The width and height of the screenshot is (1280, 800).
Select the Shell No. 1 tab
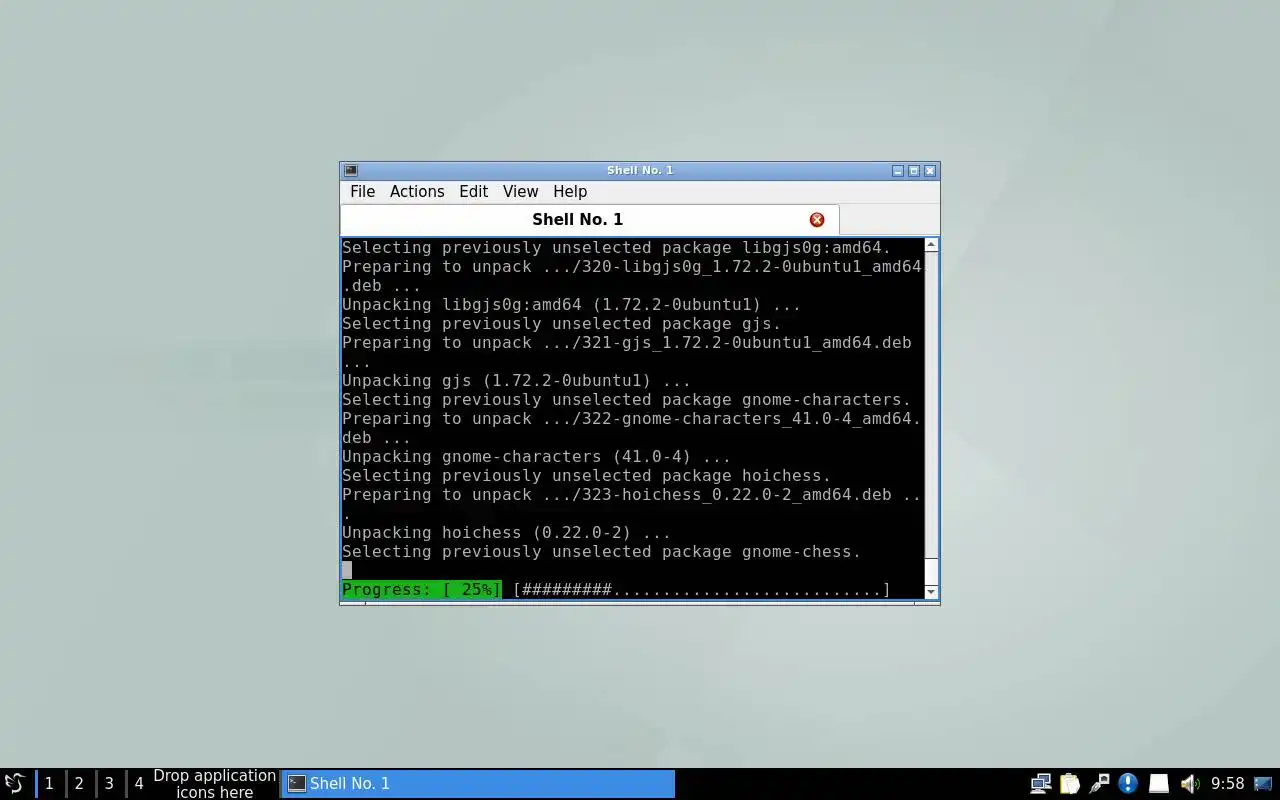click(590, 219)
